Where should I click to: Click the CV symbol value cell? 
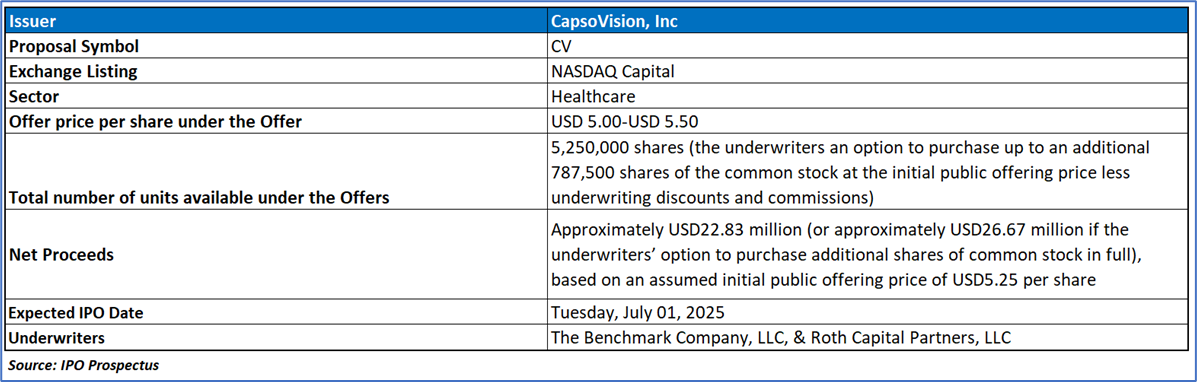(x=870, y=47)
